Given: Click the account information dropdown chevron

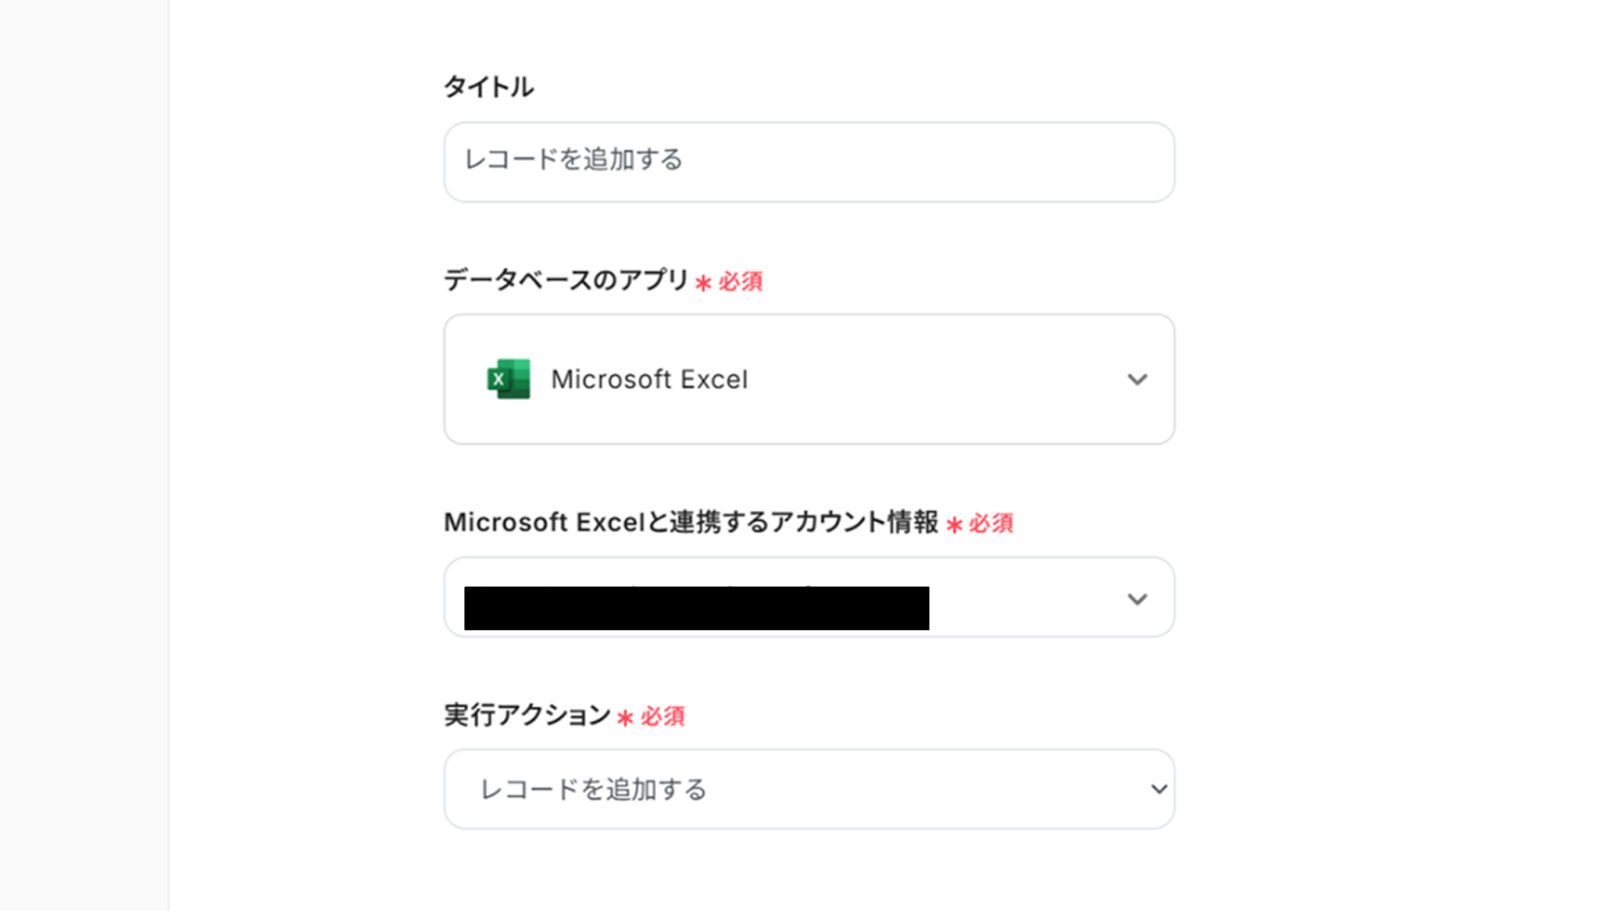Looking at the screenshot, I should pyautogui.click(x=1137, y=599).
